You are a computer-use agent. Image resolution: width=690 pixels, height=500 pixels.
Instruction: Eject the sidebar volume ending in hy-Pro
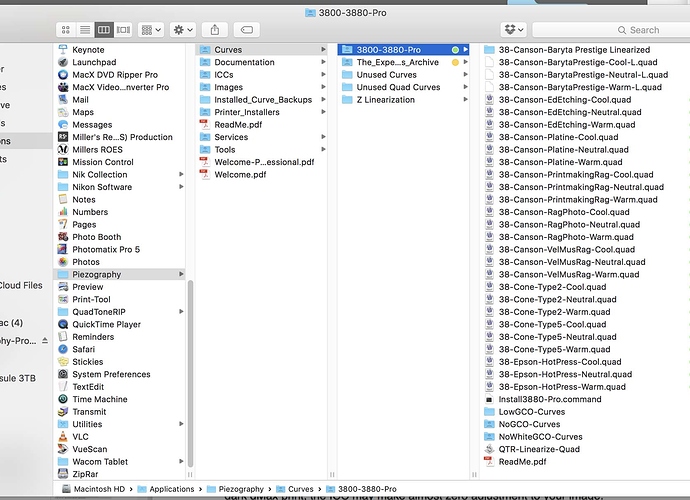tap(45, 341)
